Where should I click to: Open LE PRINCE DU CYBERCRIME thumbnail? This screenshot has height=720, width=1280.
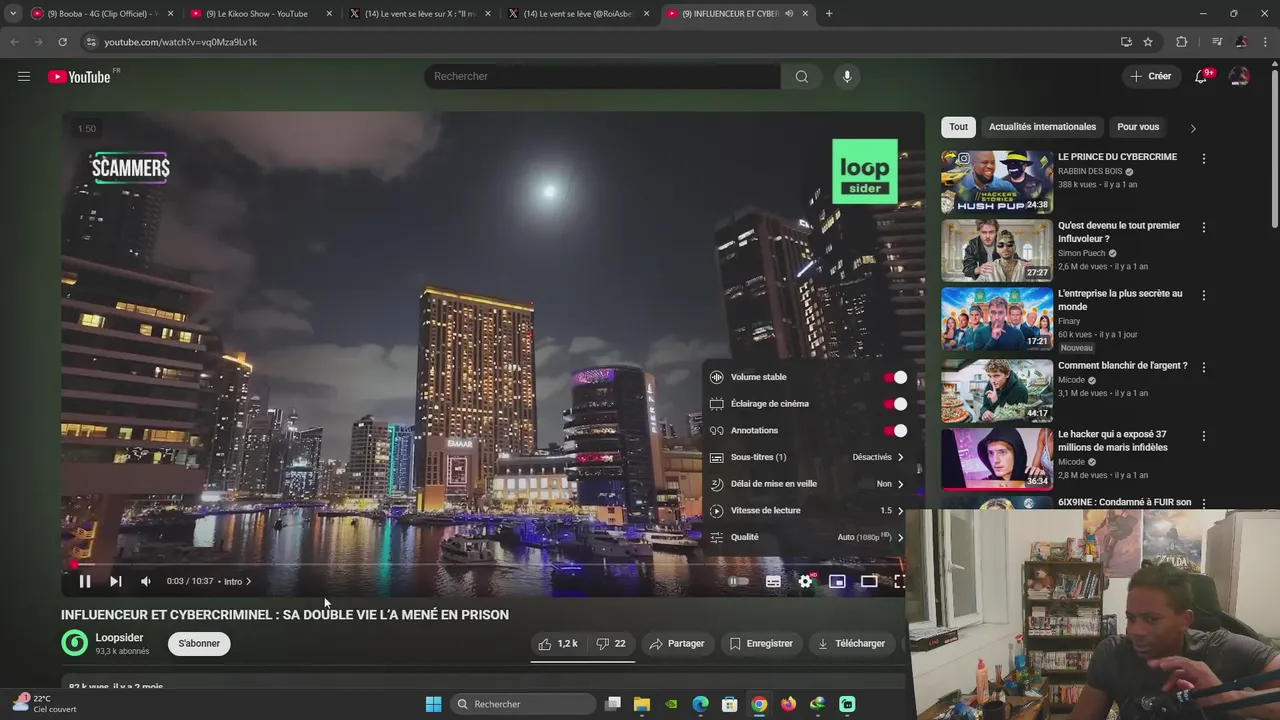(997, 182)
